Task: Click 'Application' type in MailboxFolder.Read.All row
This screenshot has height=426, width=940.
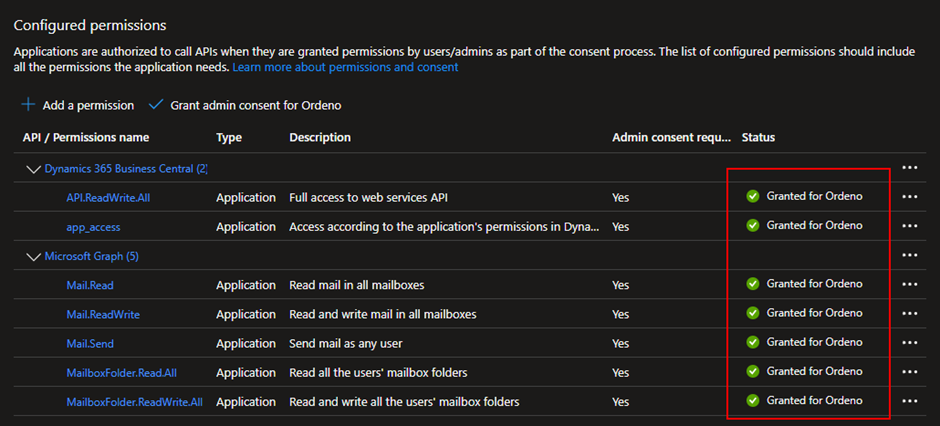Action: [x=246, y=373]
